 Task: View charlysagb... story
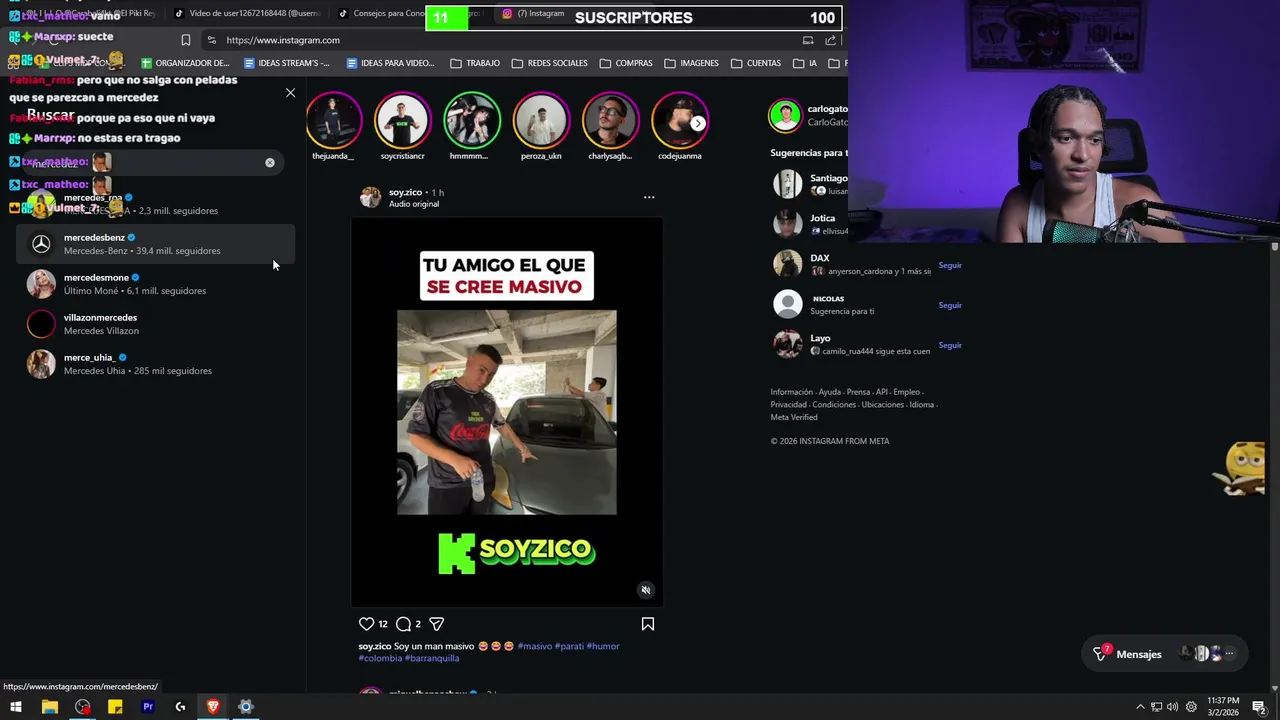pyautogui.click(x=610, y=120)
